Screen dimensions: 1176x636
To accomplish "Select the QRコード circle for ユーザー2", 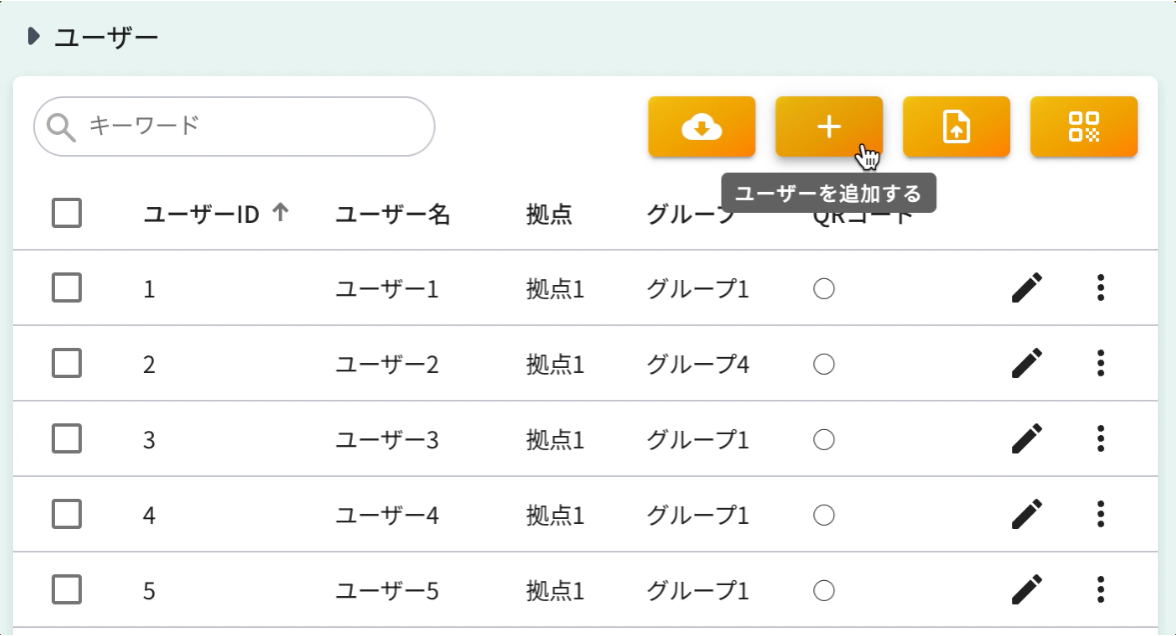I will point(822,363).
